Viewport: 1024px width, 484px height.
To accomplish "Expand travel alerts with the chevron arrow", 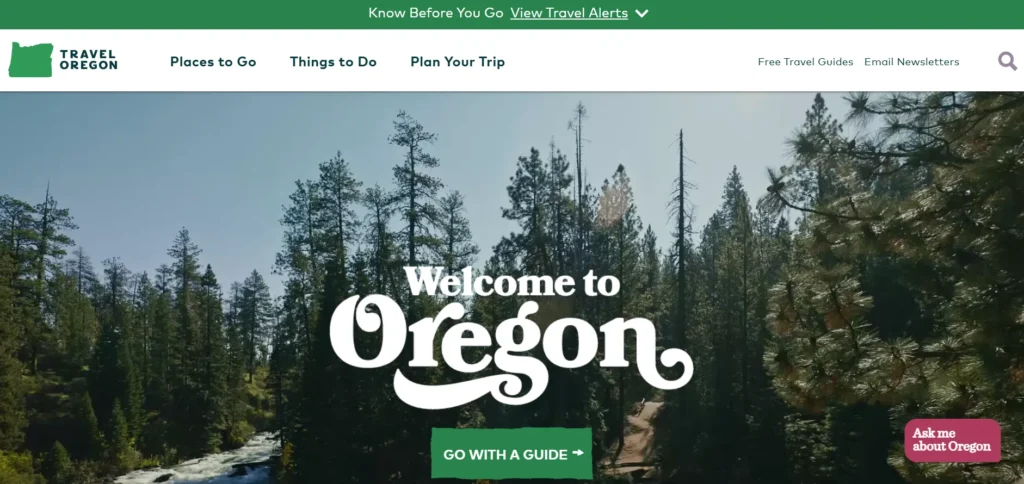I will (642, 13).
